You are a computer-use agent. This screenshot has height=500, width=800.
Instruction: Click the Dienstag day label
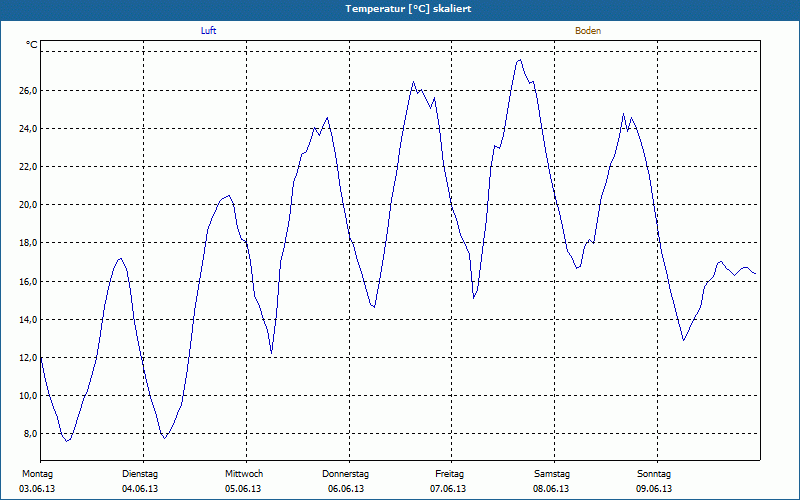coord(140,474)
